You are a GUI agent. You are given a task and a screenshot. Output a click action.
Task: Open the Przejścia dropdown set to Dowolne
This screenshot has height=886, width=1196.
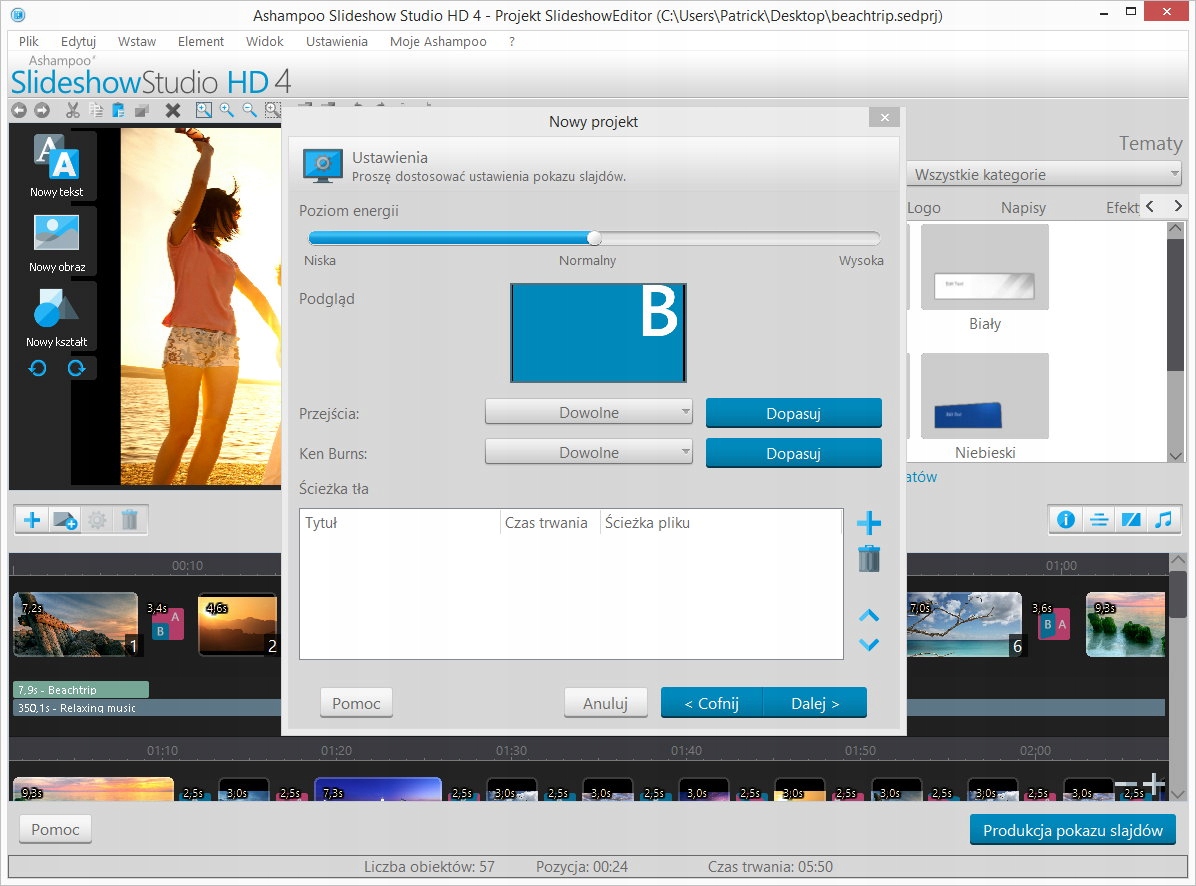(589, 412)
